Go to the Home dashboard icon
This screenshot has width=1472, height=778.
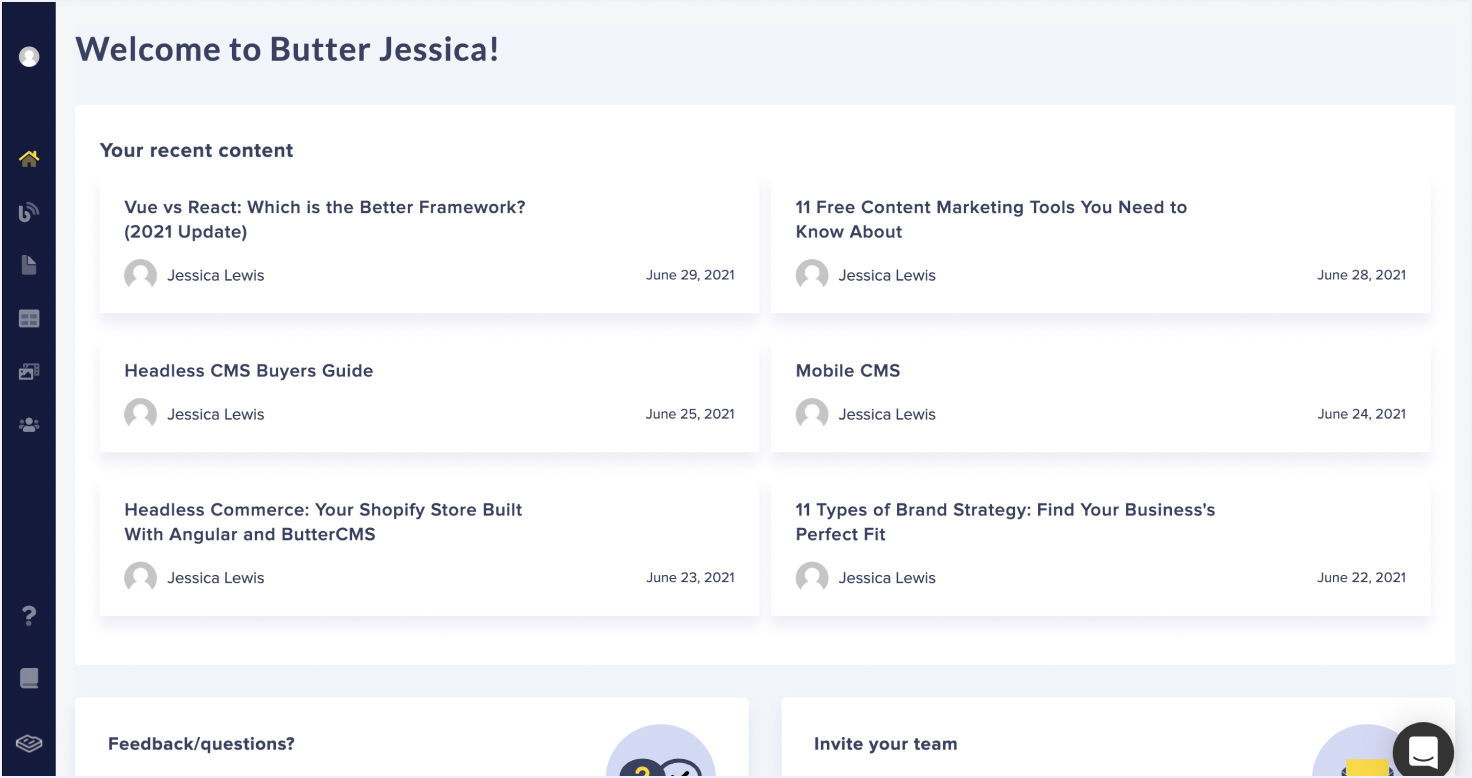(29, 158)
